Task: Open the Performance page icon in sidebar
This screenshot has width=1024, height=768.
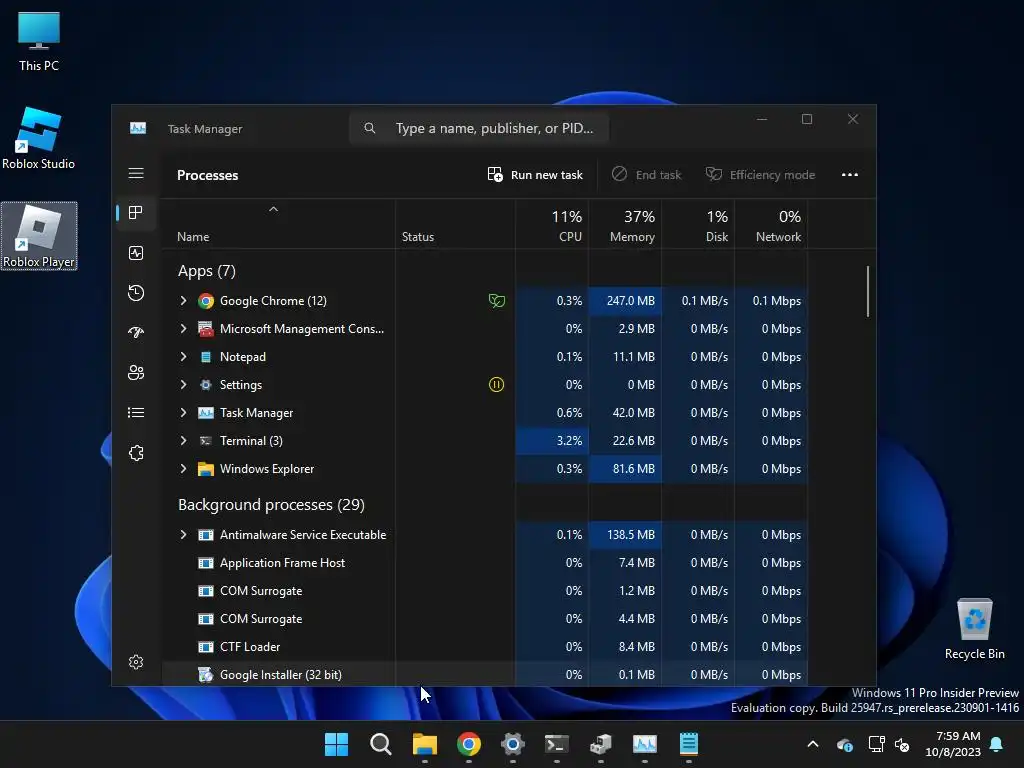Action: point(136,253)
